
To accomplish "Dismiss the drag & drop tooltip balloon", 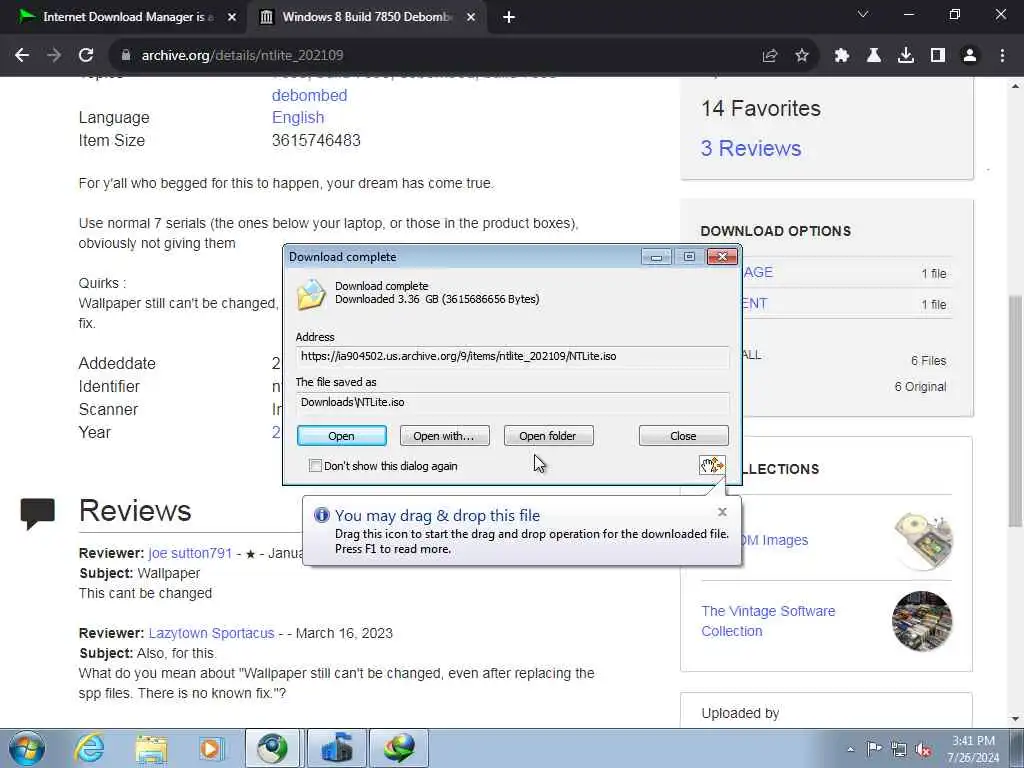I will coord(722,512).
